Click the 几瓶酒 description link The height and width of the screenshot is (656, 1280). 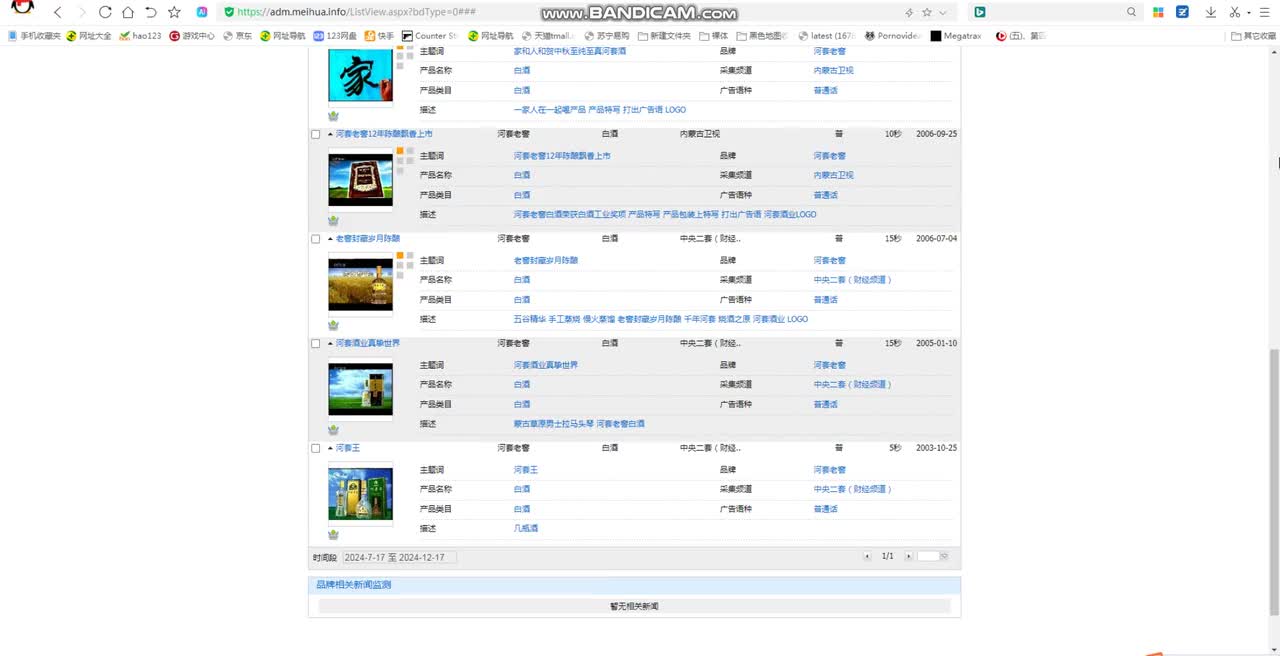pyautogui.click(x=526, y=528)
